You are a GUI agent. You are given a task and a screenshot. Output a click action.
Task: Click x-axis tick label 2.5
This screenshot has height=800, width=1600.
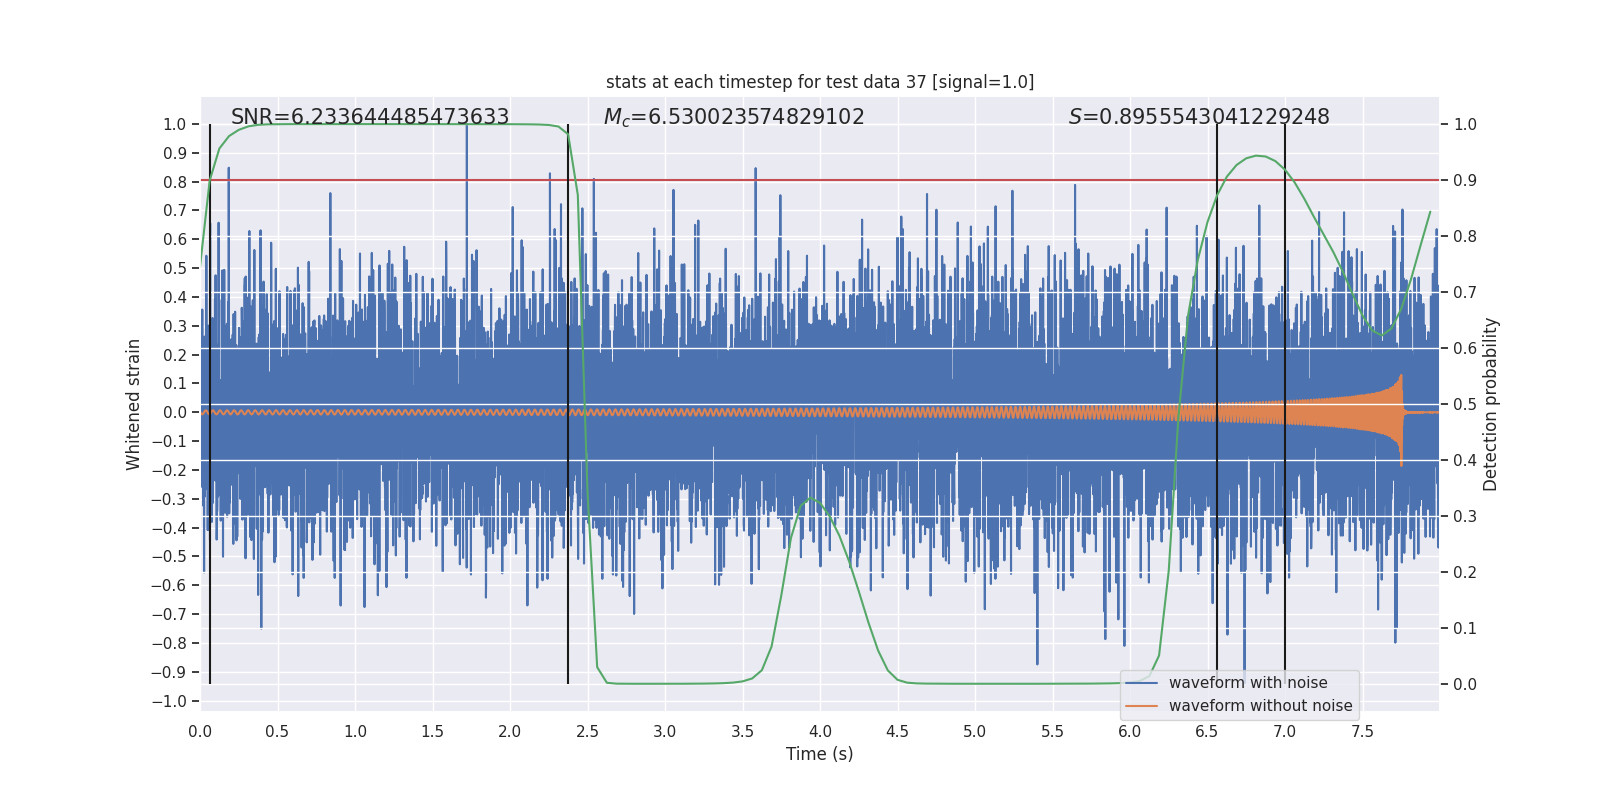tap(587, 731)
